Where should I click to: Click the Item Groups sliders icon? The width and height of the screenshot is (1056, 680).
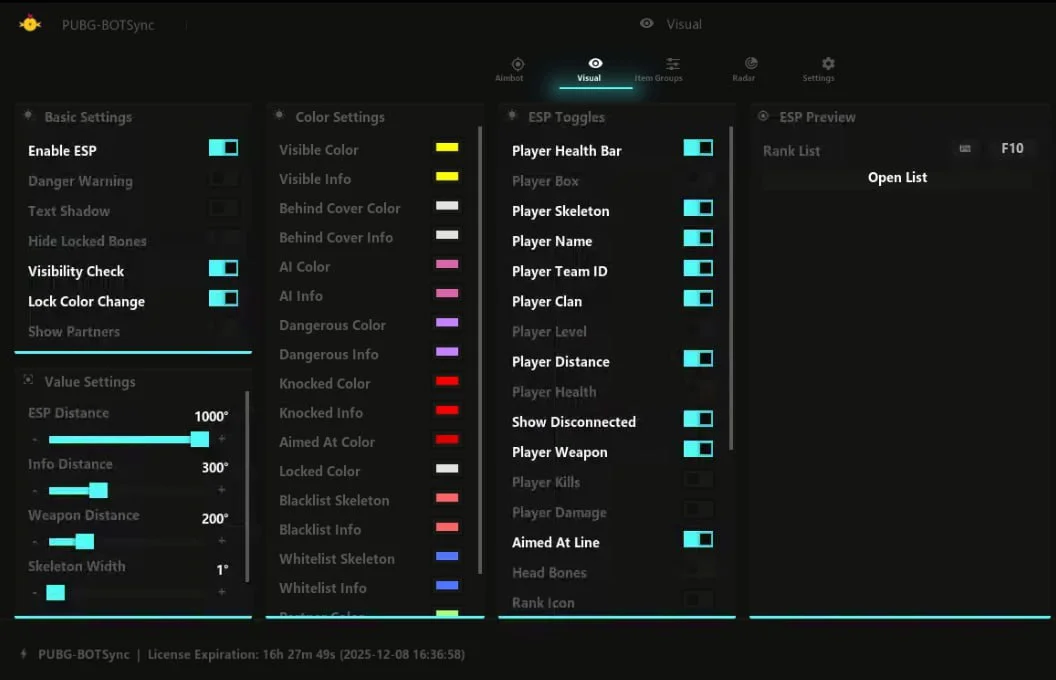(673, 64)
